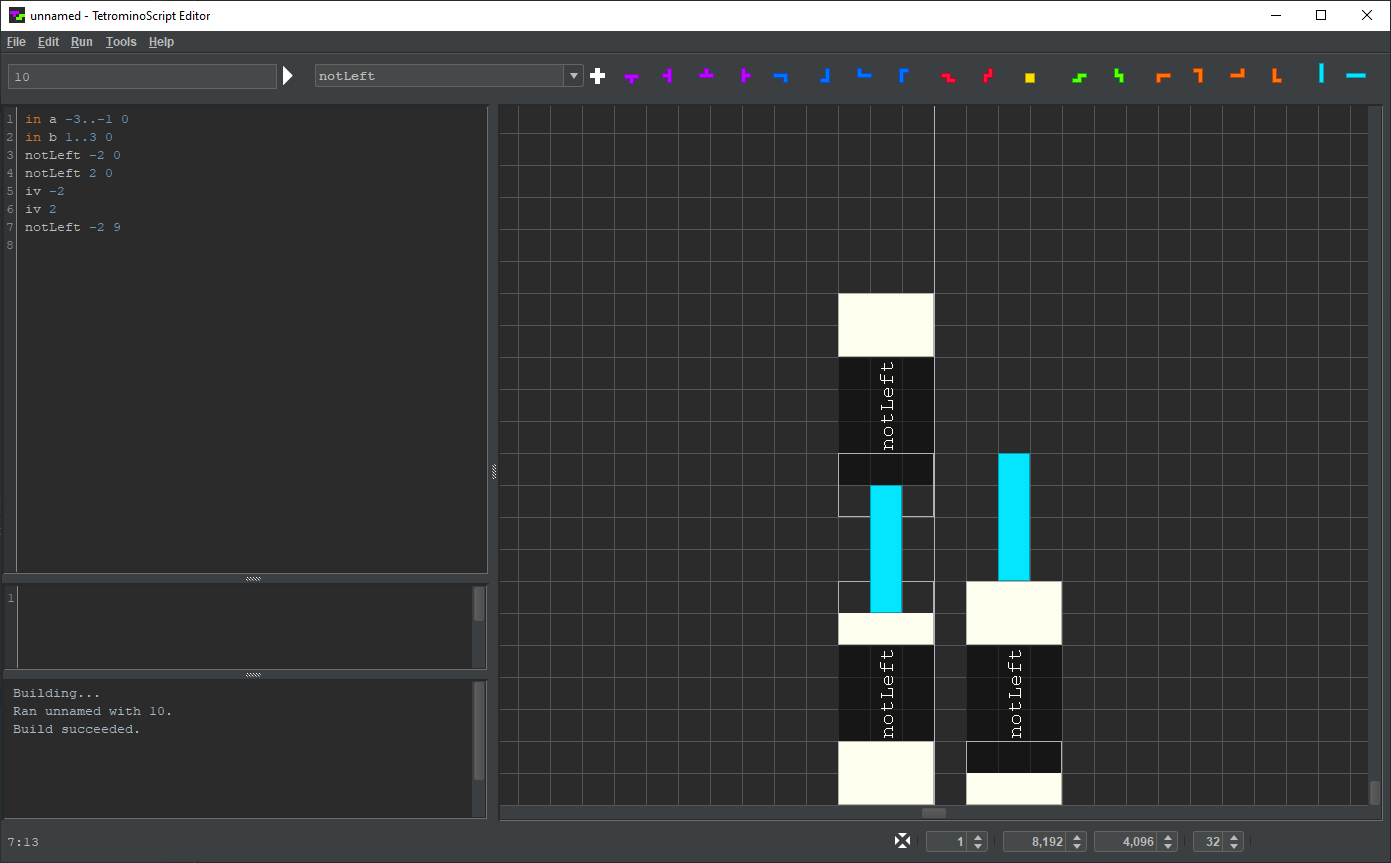Click the dropdown arrow beside notLeft
The width and height of the screenshot is (1391, 863).
pos(573,76)
